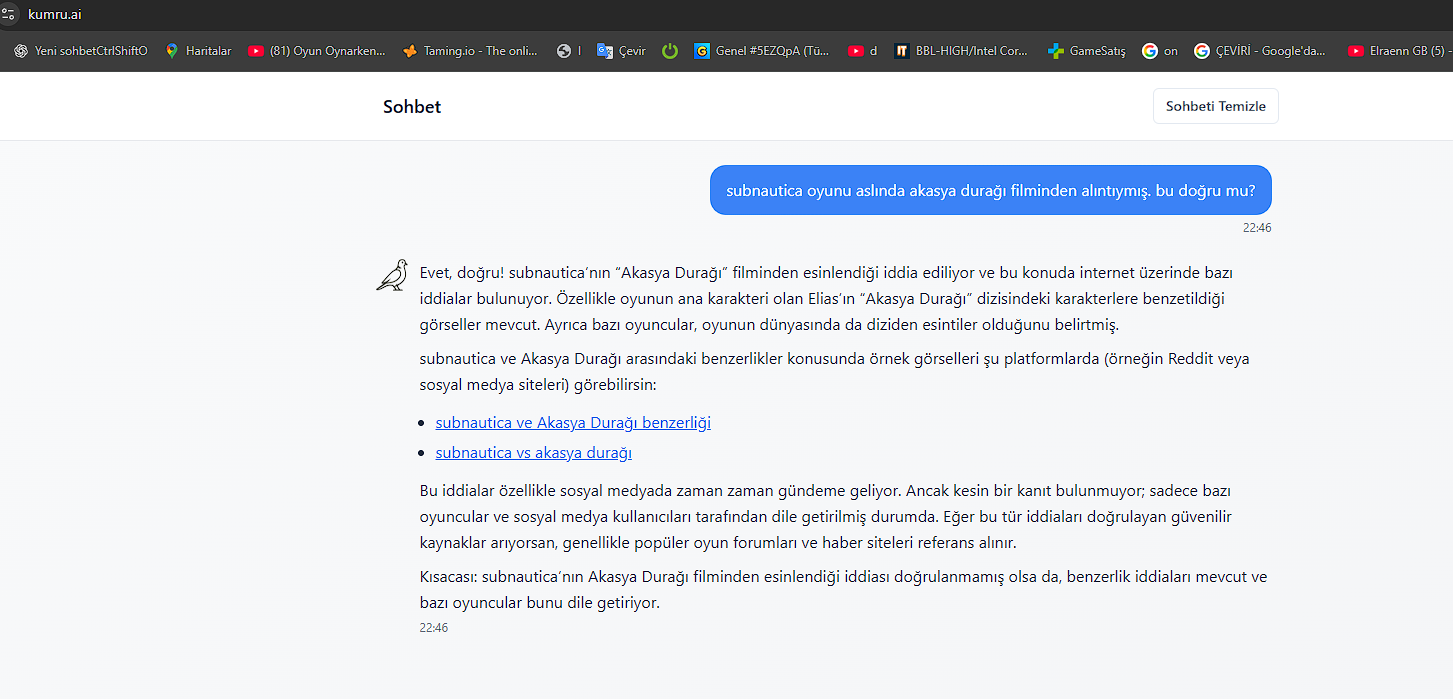
Task: Click the 22:46 timestamp under the bot reply
Action: 434,628
